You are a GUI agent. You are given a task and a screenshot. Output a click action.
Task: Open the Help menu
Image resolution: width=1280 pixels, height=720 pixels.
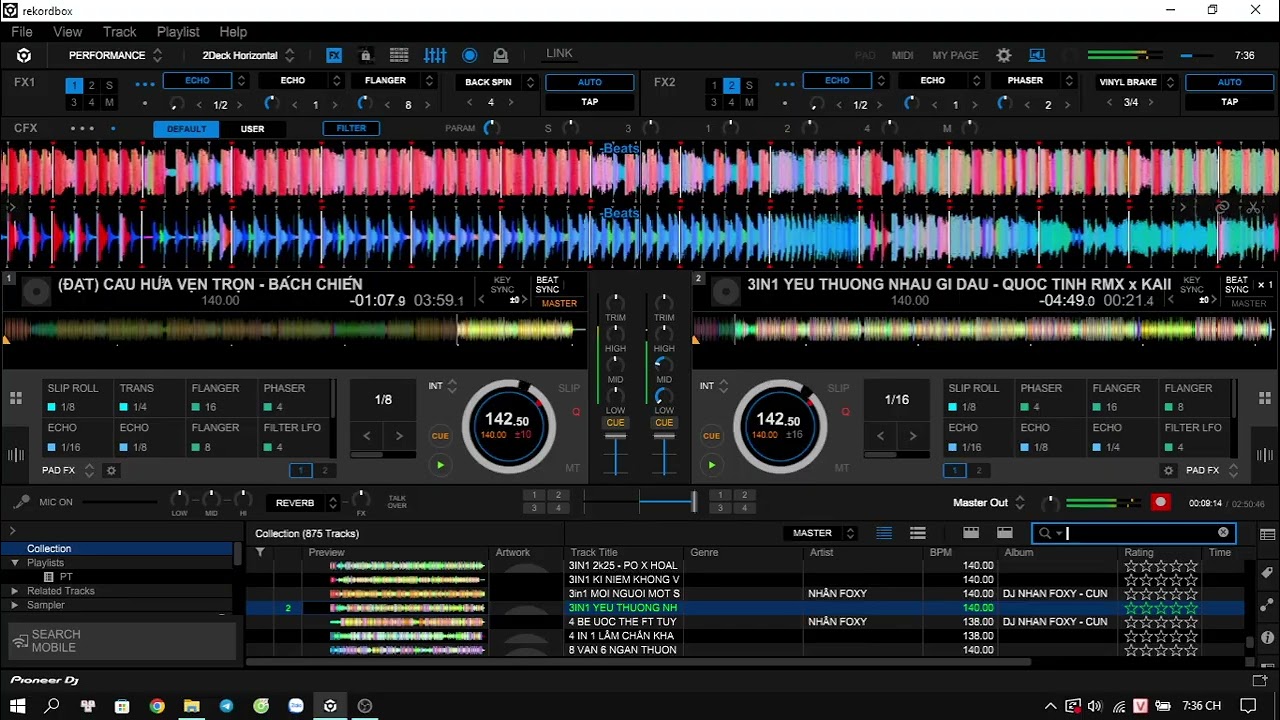click(233, 32)
